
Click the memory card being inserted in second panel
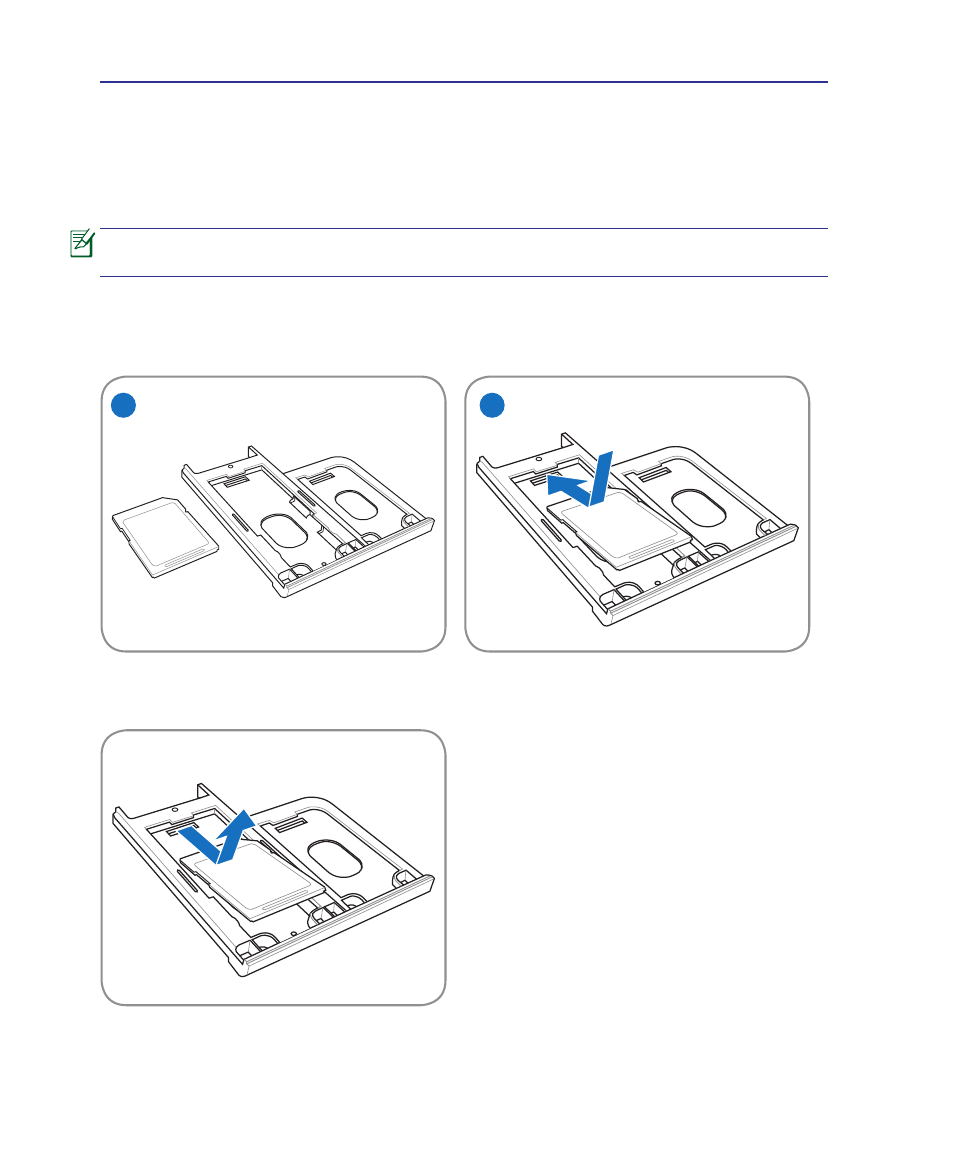(x=620, y=531)
